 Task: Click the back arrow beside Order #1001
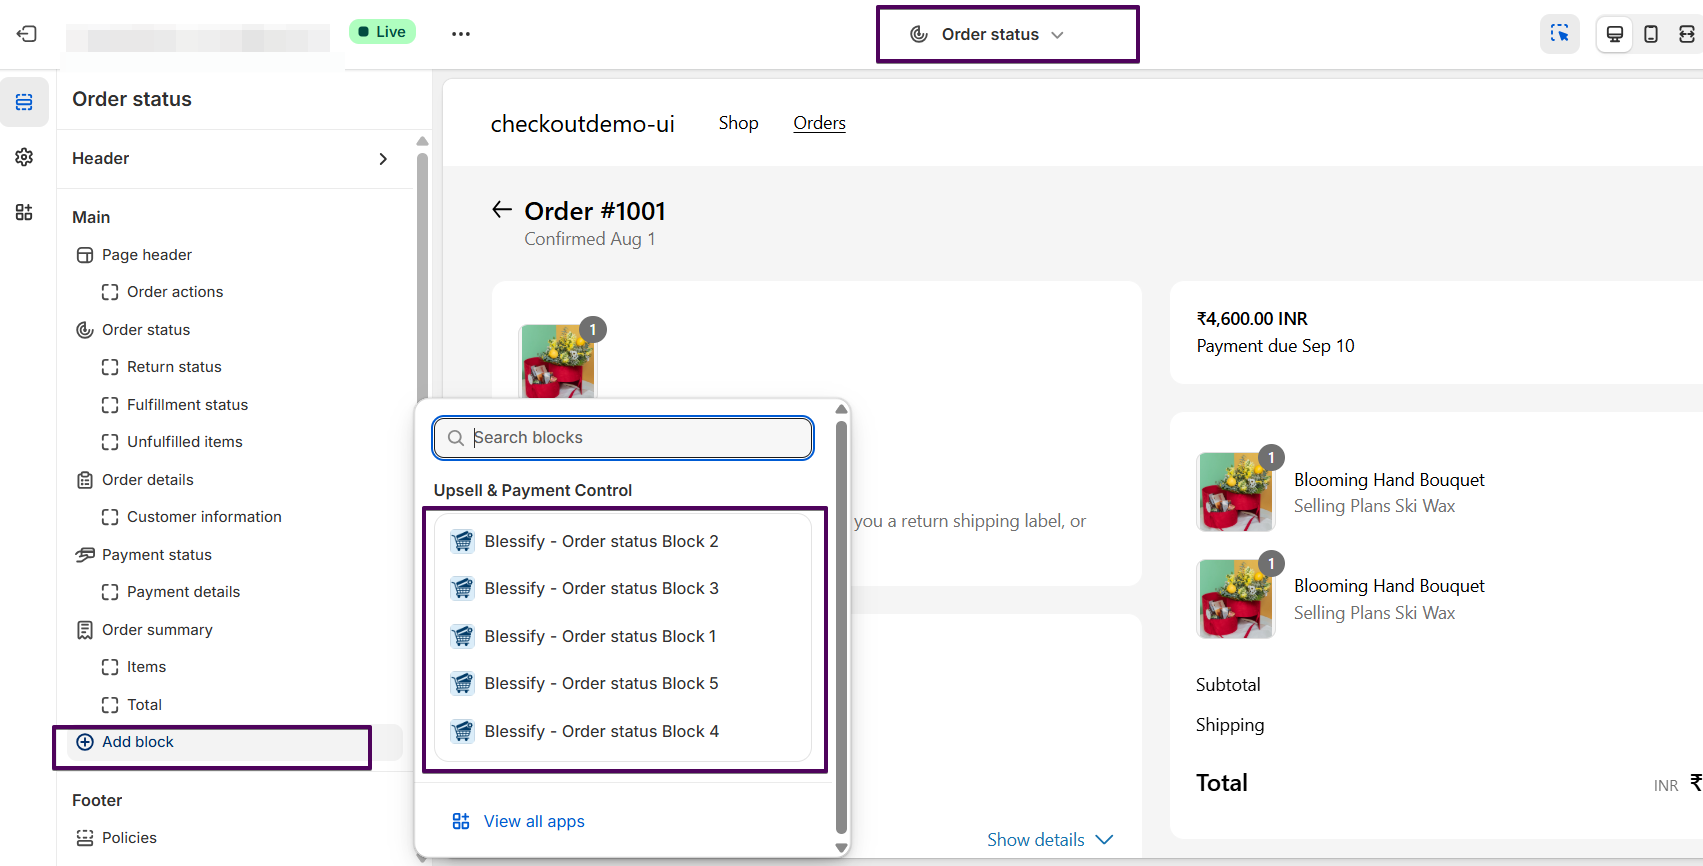coord(502,210)
